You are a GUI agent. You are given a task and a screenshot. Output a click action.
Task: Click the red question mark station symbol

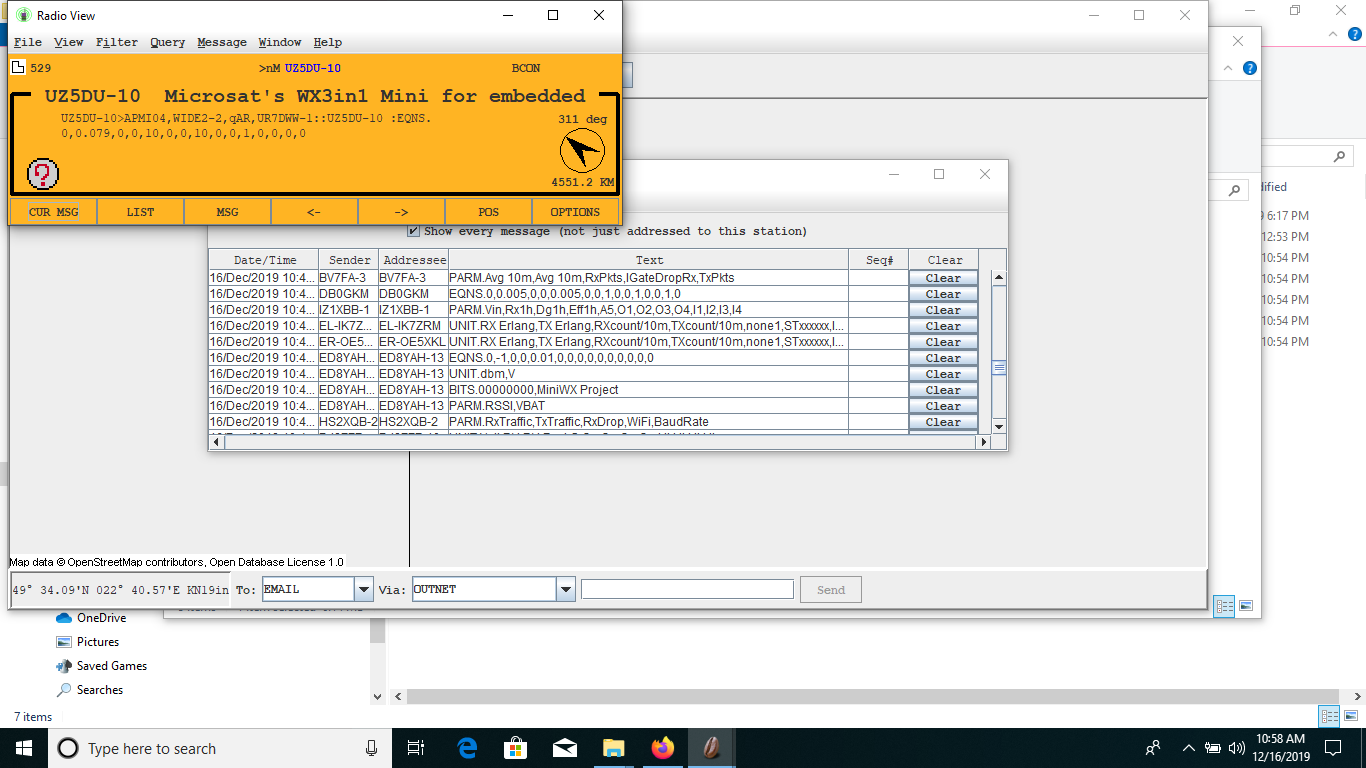pos(43,174)
